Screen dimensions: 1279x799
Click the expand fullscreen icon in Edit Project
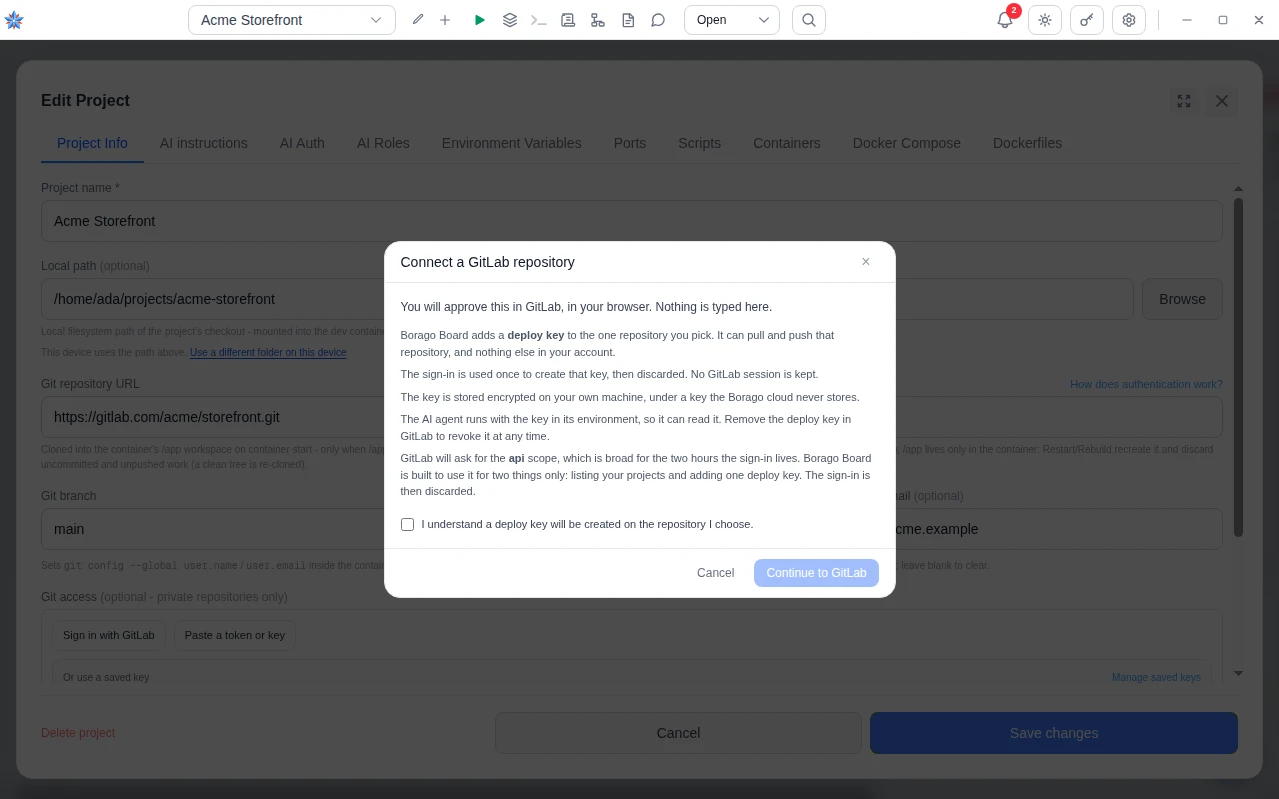[1184, 101]
